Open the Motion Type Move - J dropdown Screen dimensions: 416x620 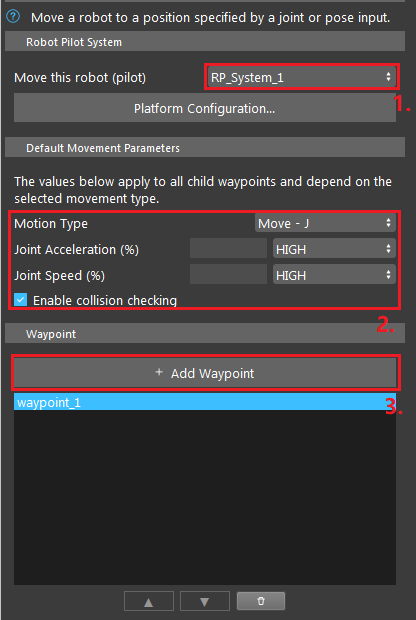tap(325, 223)
